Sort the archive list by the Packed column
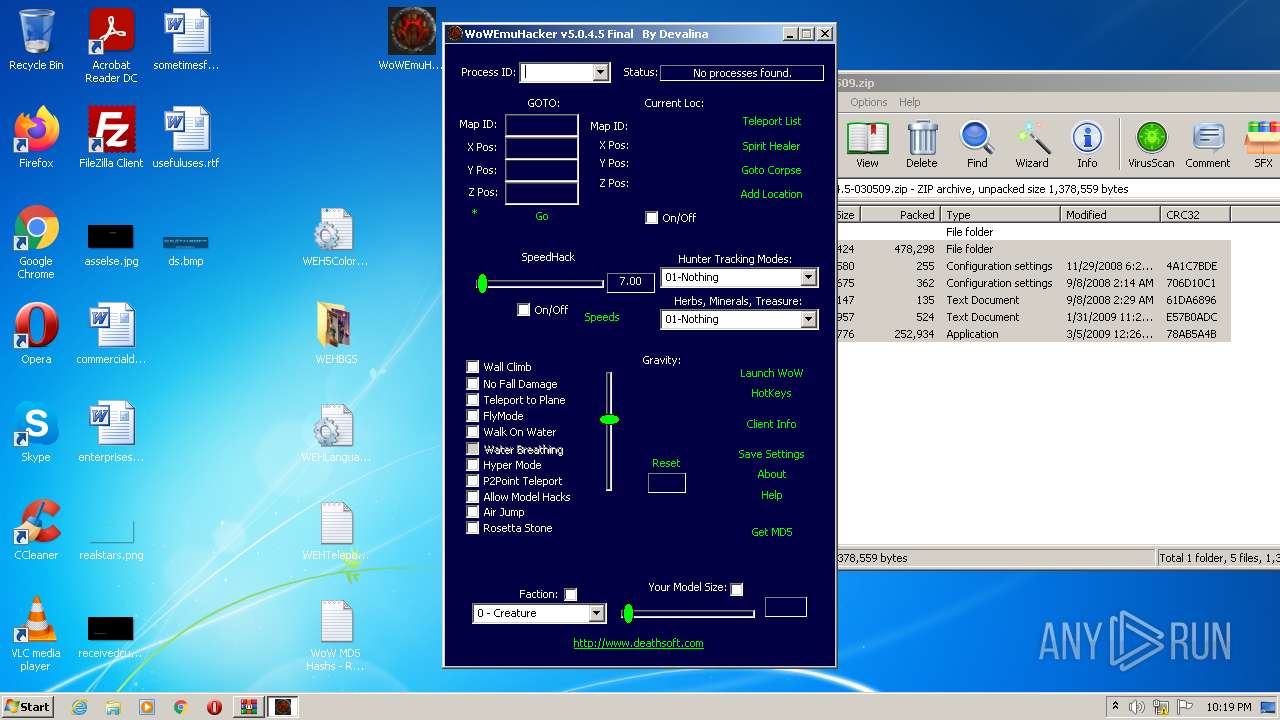 point(899,214)
